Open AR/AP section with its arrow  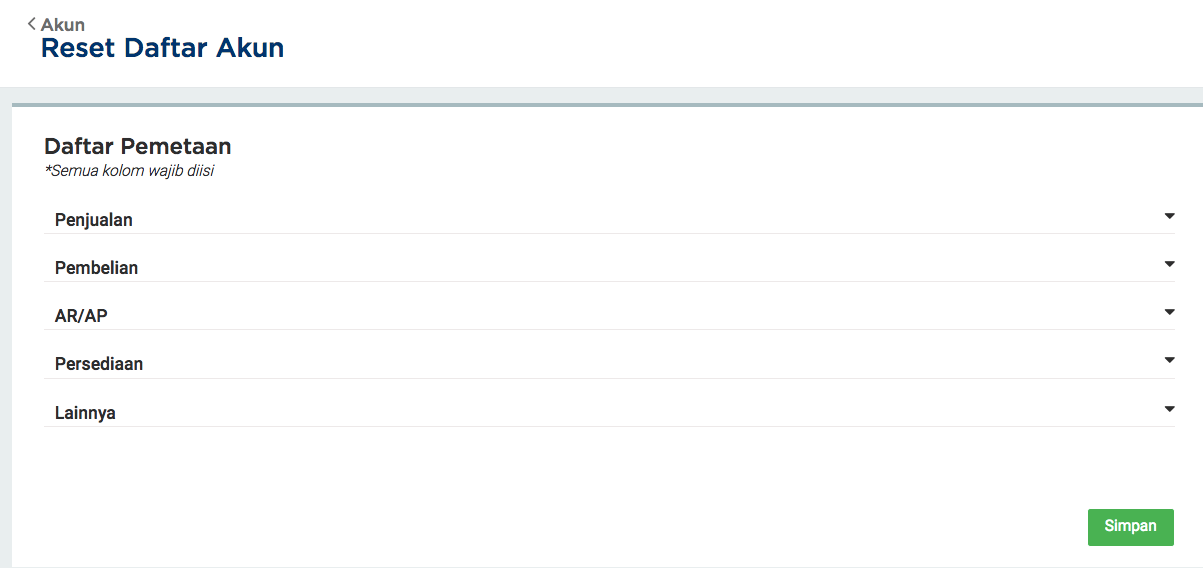coord(1169,312)
